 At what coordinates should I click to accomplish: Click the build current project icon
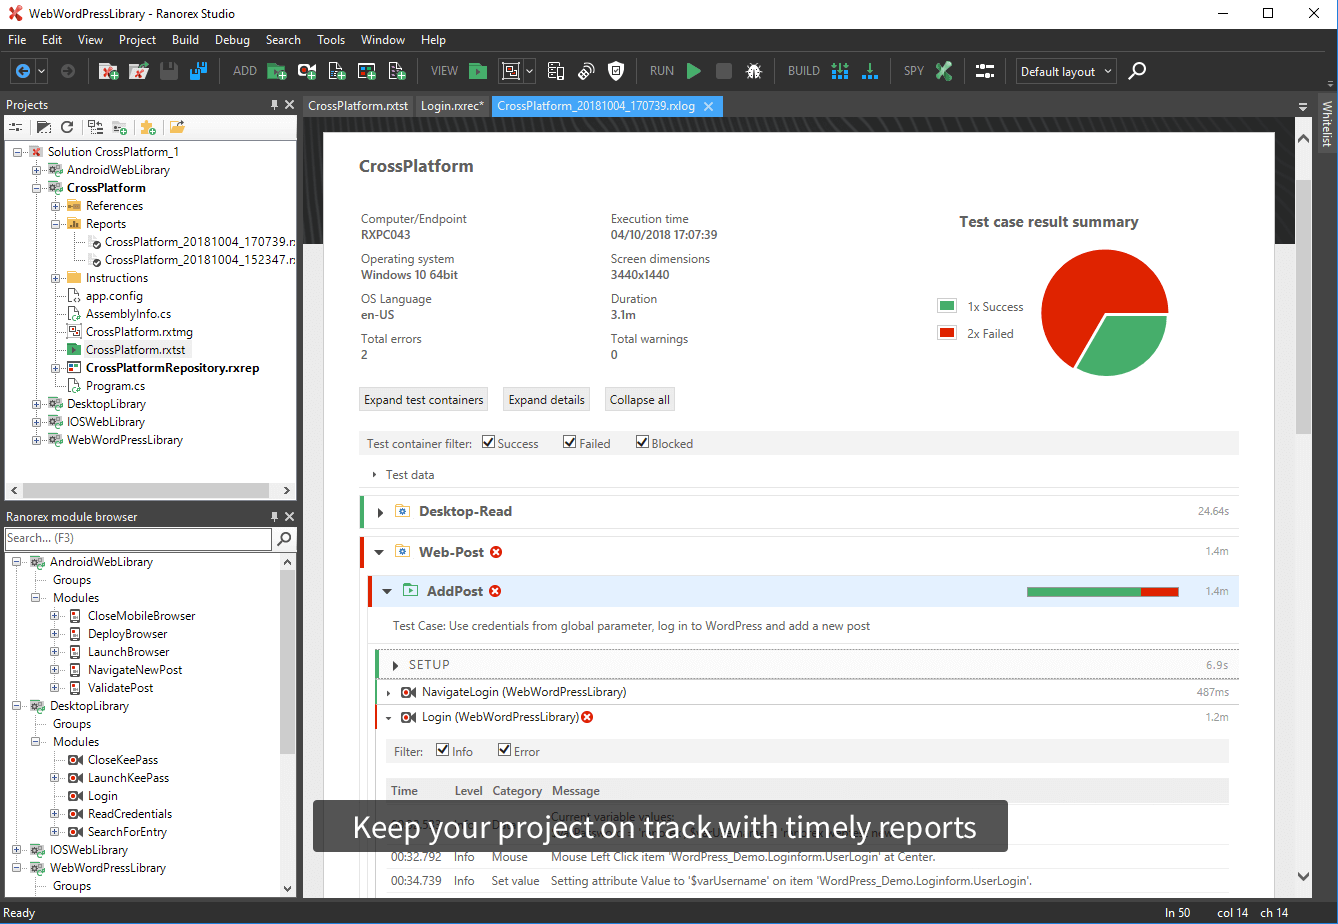click(x=870, y=71)
